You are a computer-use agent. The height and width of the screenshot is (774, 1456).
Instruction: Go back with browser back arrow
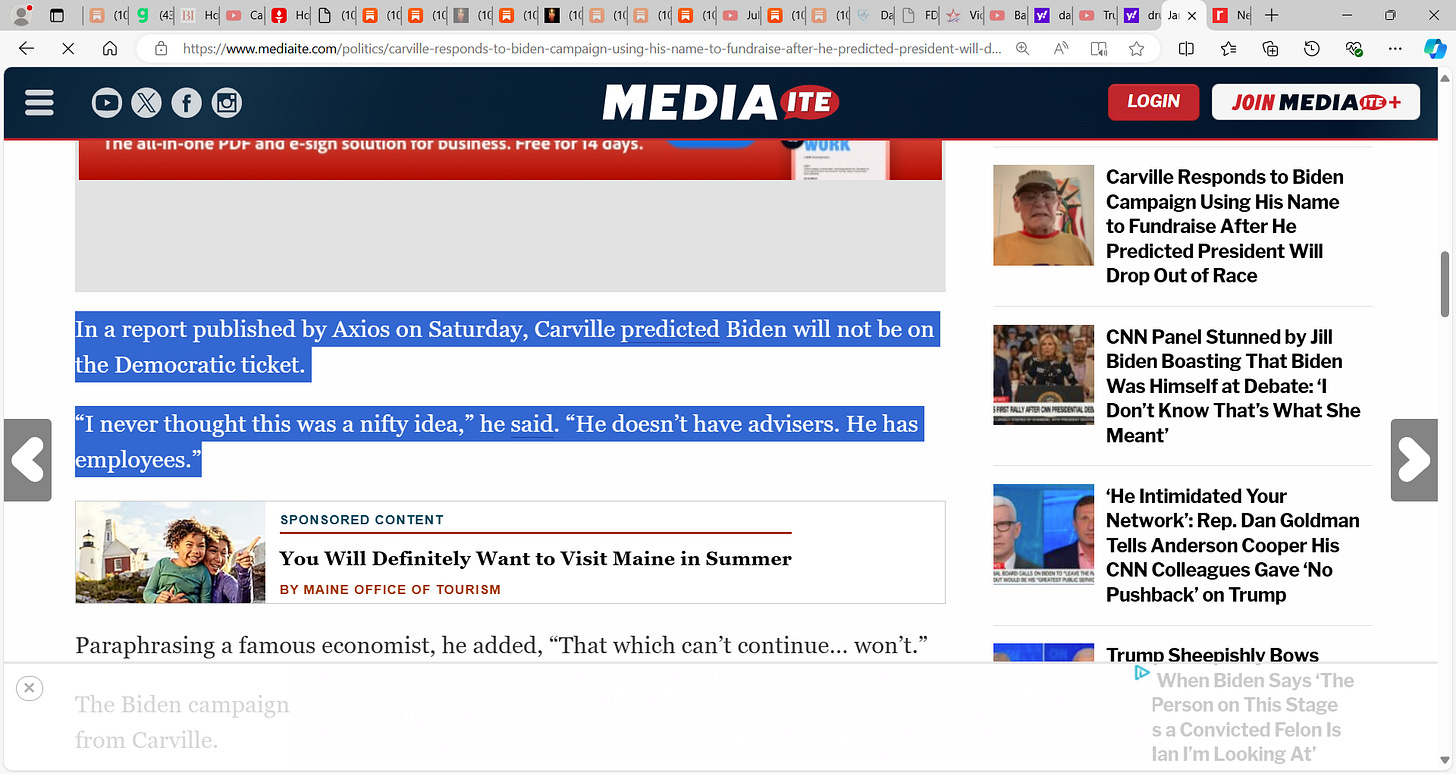26,48
